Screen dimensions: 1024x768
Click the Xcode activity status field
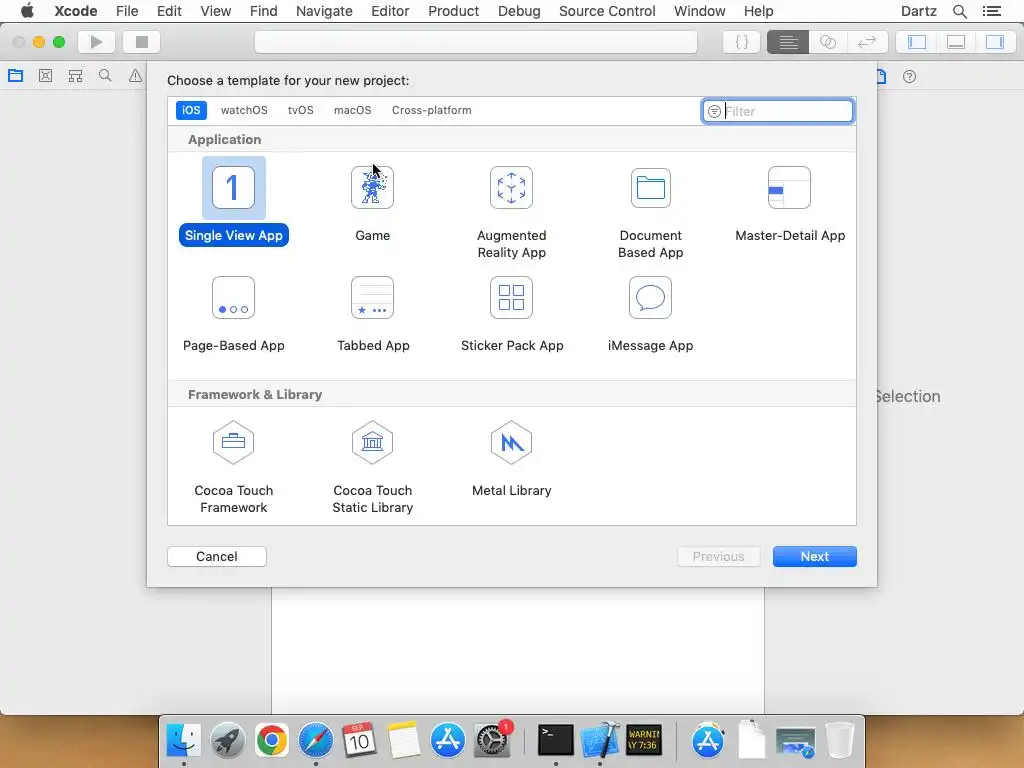475,42
